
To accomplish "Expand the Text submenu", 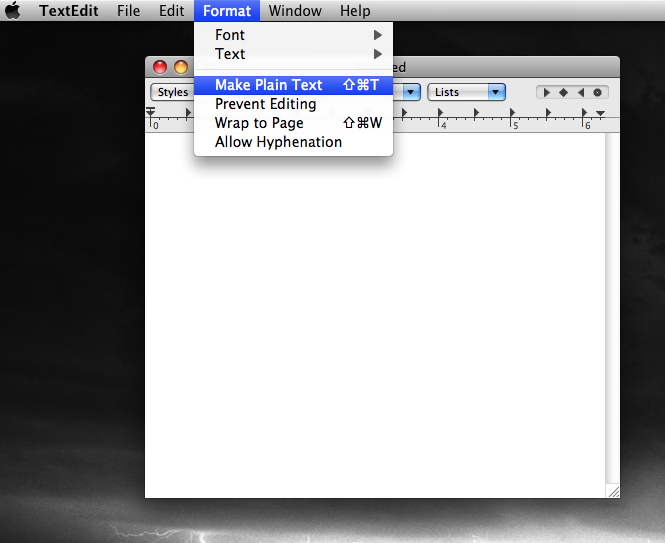I will pos(293,54).
